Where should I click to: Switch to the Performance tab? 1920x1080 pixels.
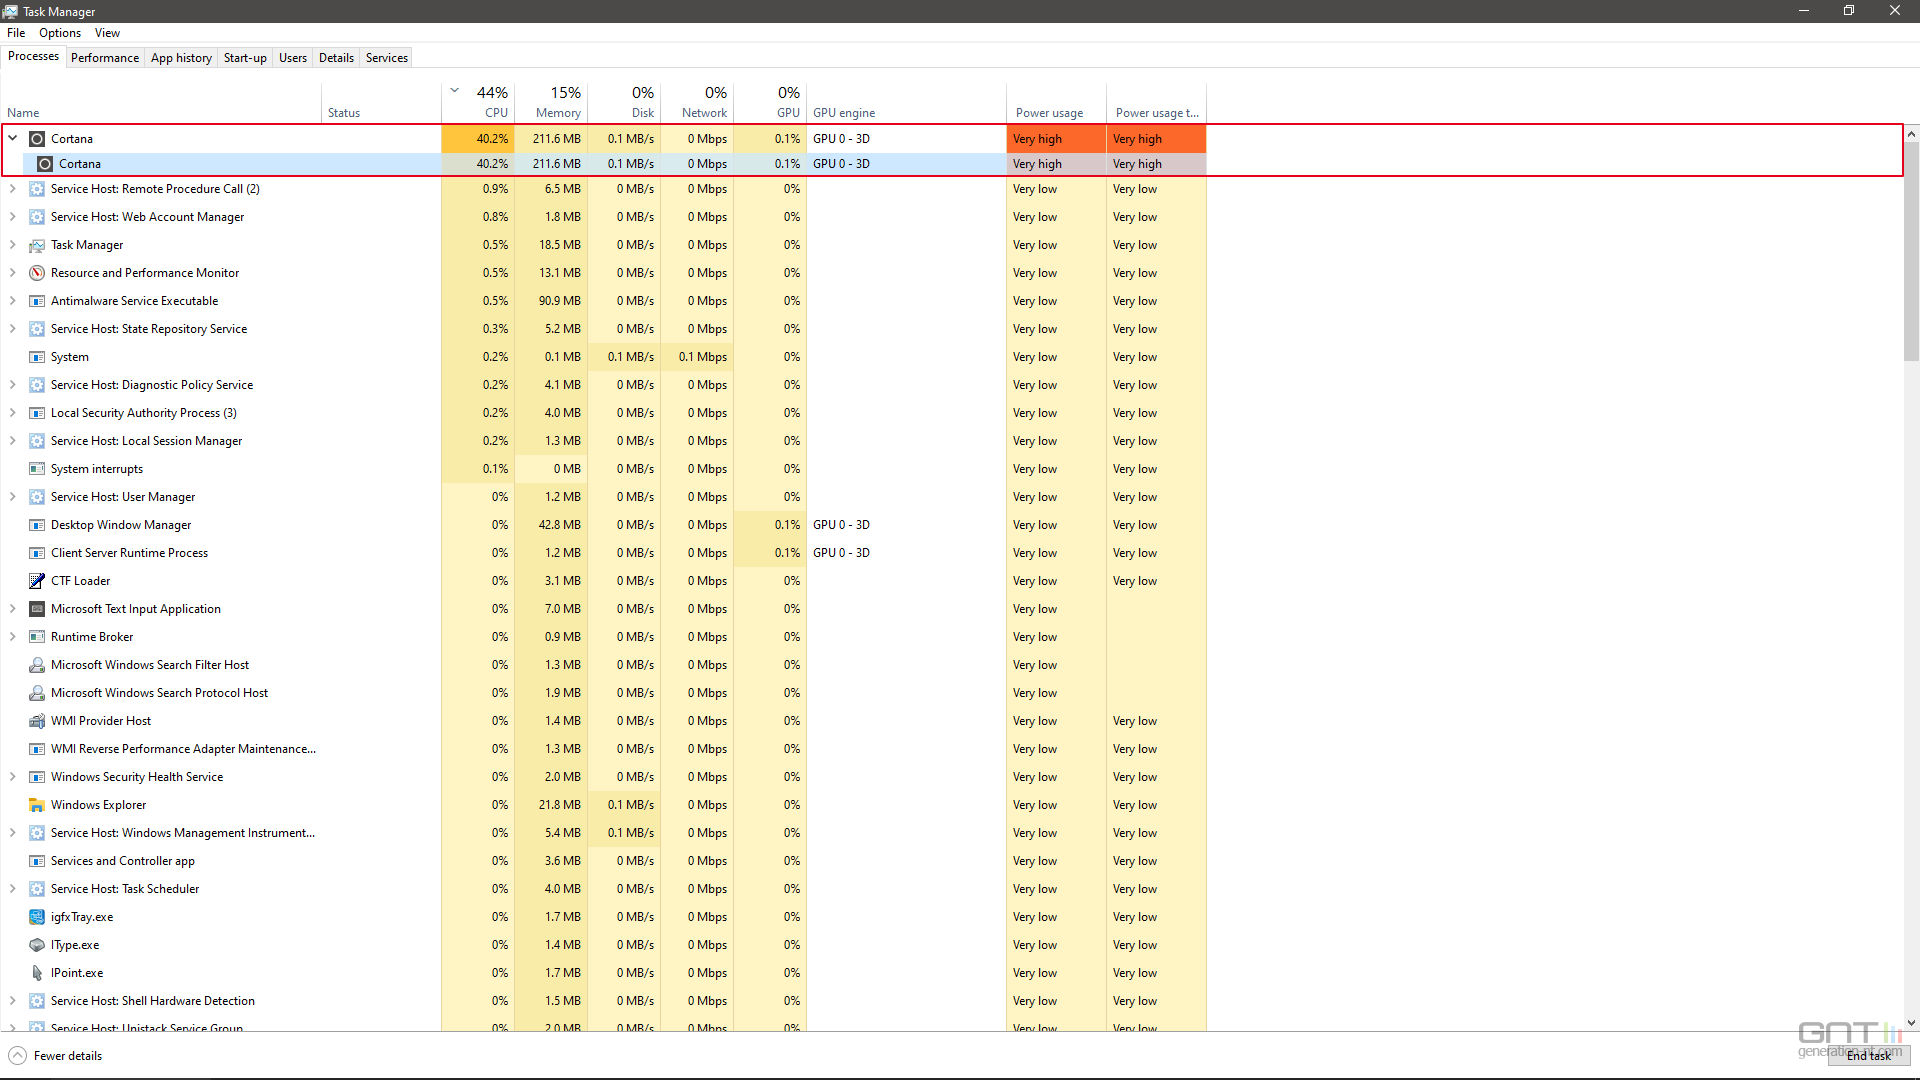[105, 58]
